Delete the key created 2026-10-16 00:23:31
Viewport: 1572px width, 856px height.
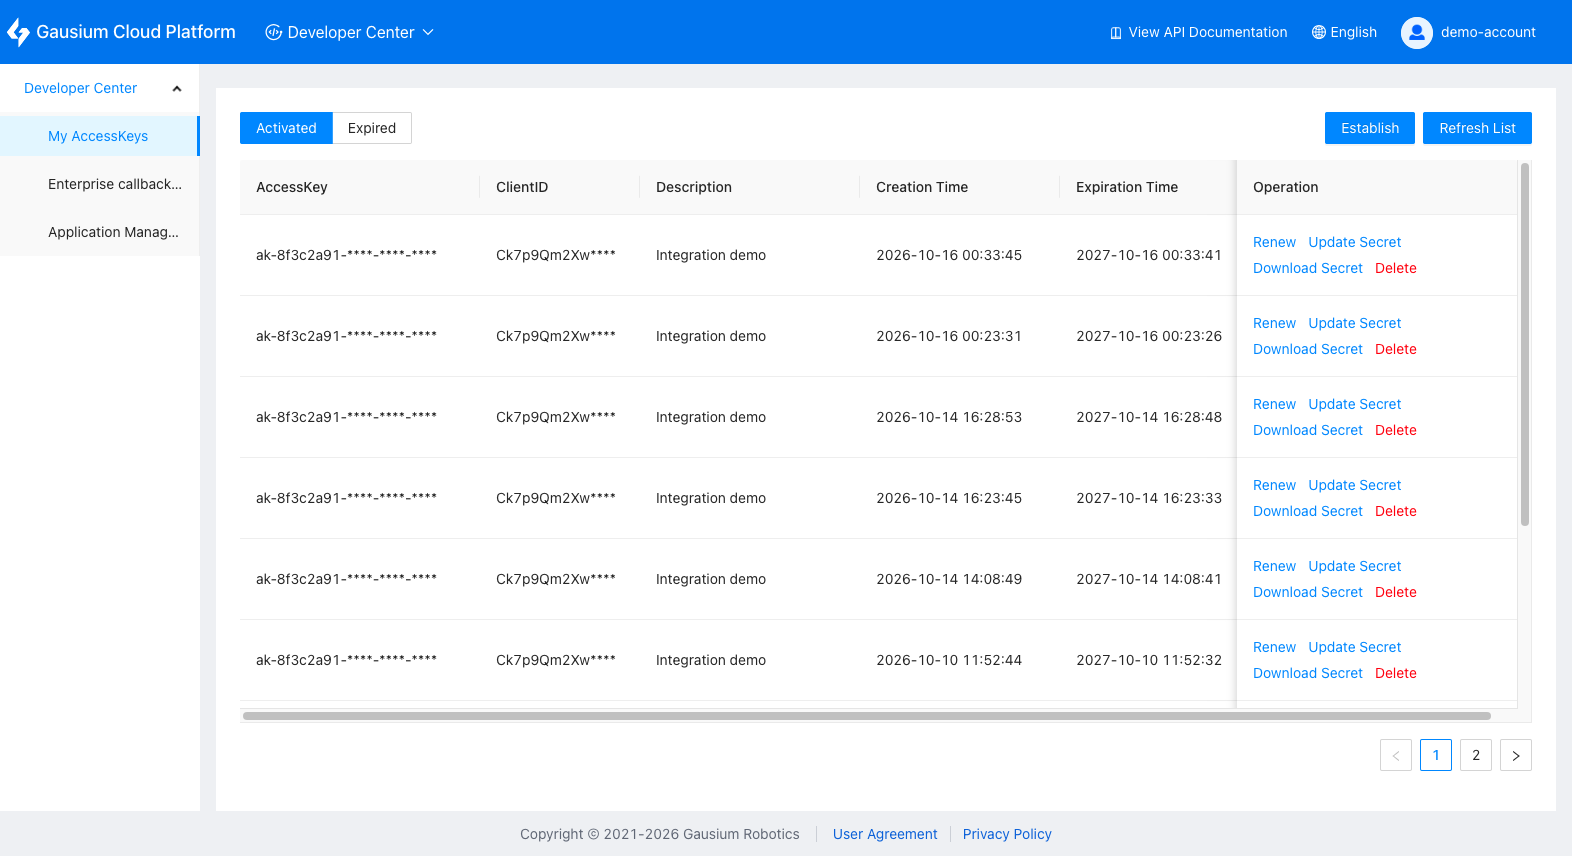pyautogui.click(x=1396, y=349)
